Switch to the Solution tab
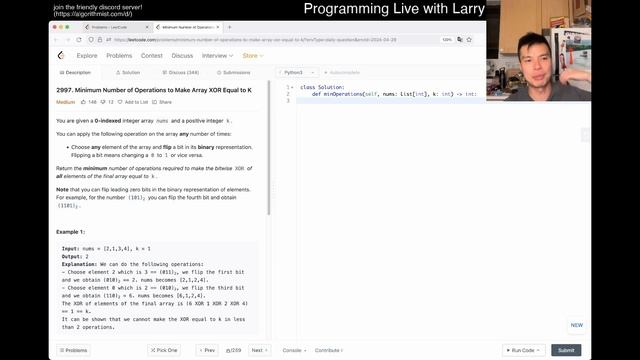 [x=128, y=73]
